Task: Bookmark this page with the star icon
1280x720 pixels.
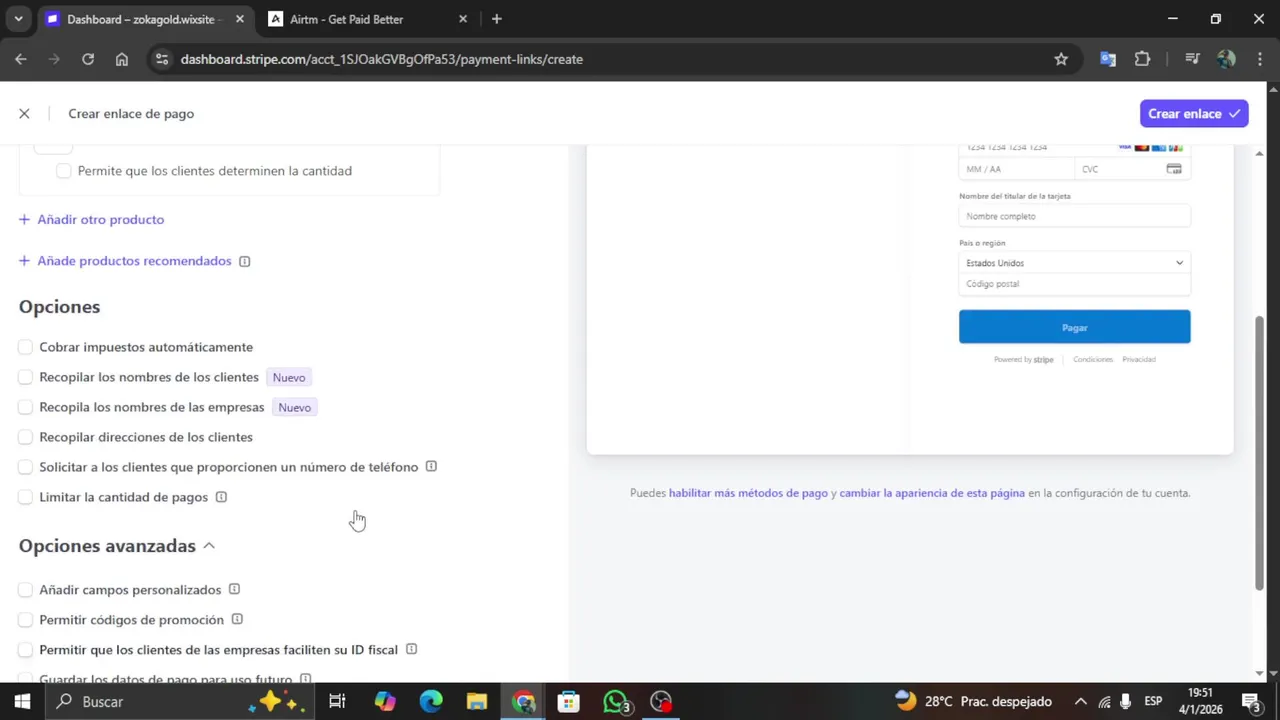Action: click(1061, 59)
